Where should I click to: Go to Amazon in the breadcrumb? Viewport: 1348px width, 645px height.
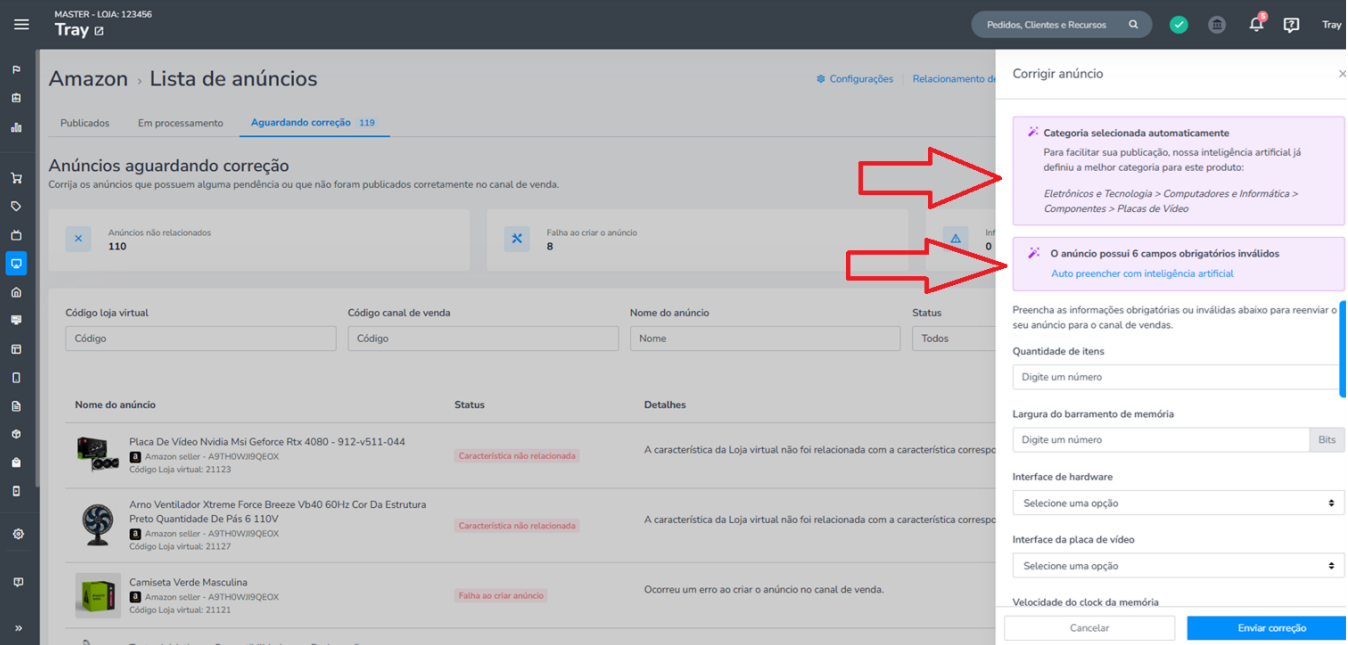tap(88, 79)
